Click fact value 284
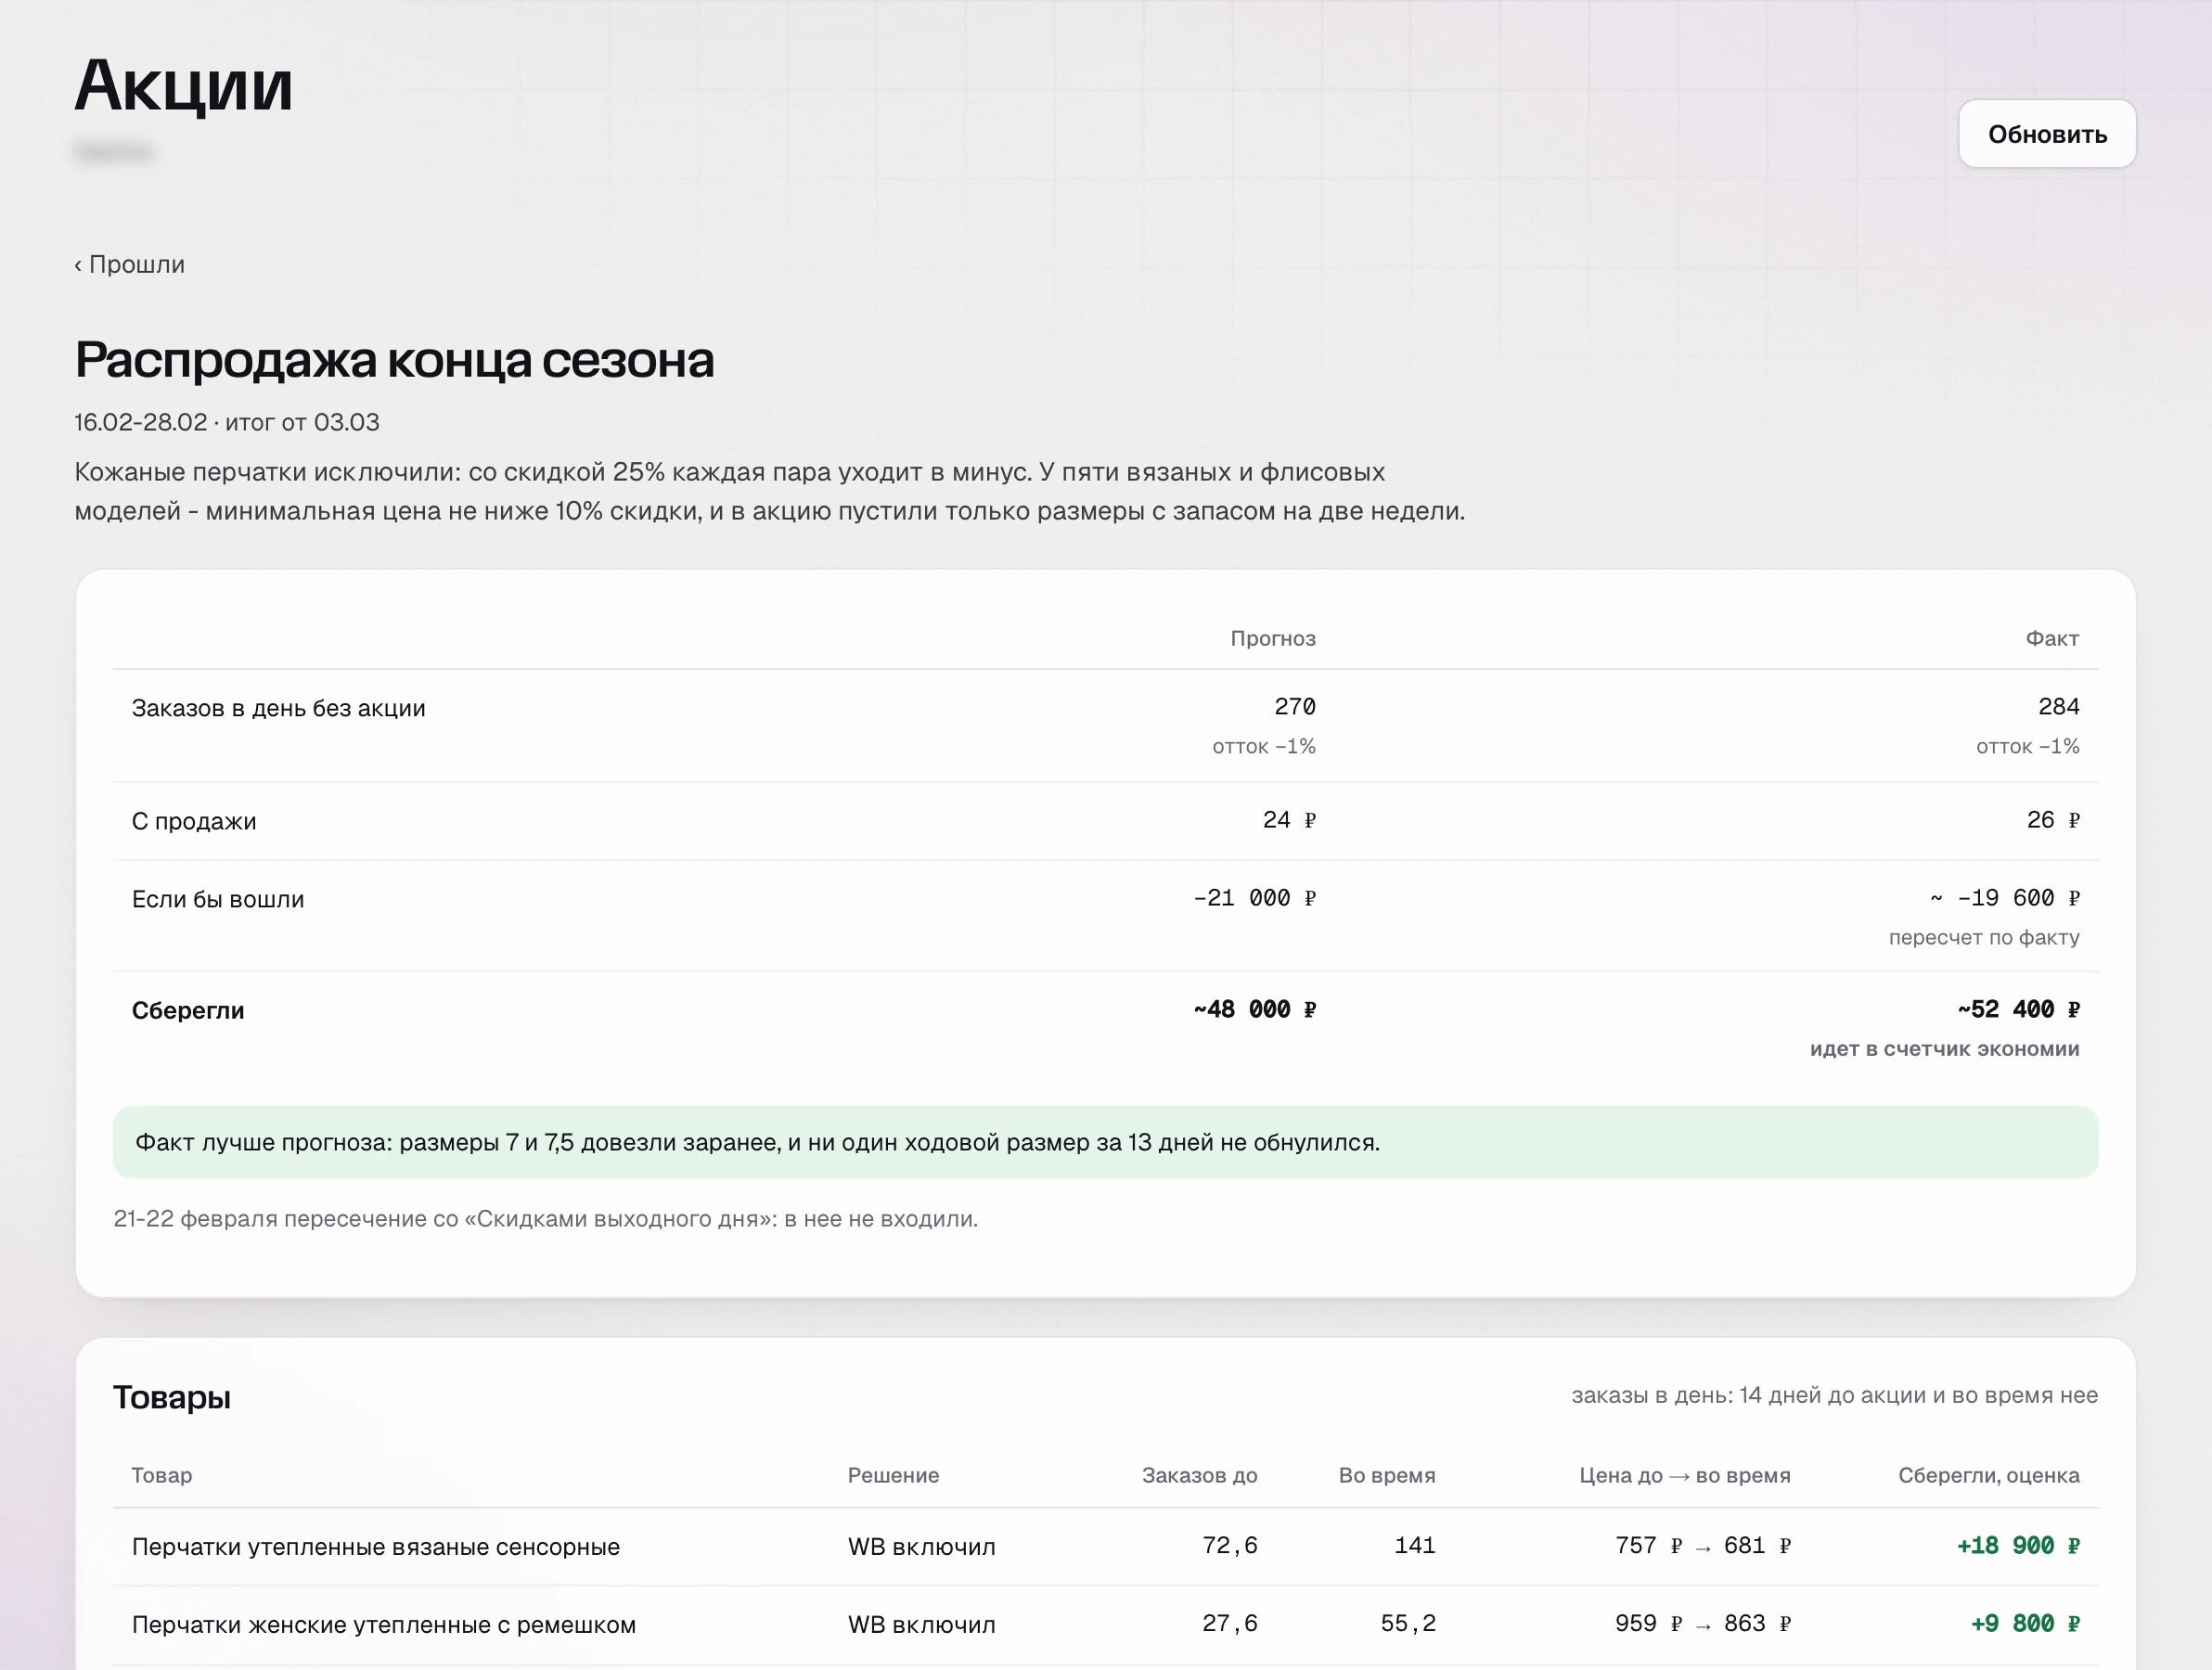The width and height of the screenshot is (2212, 1670). pyautogui.click(x=2058, y=706)
